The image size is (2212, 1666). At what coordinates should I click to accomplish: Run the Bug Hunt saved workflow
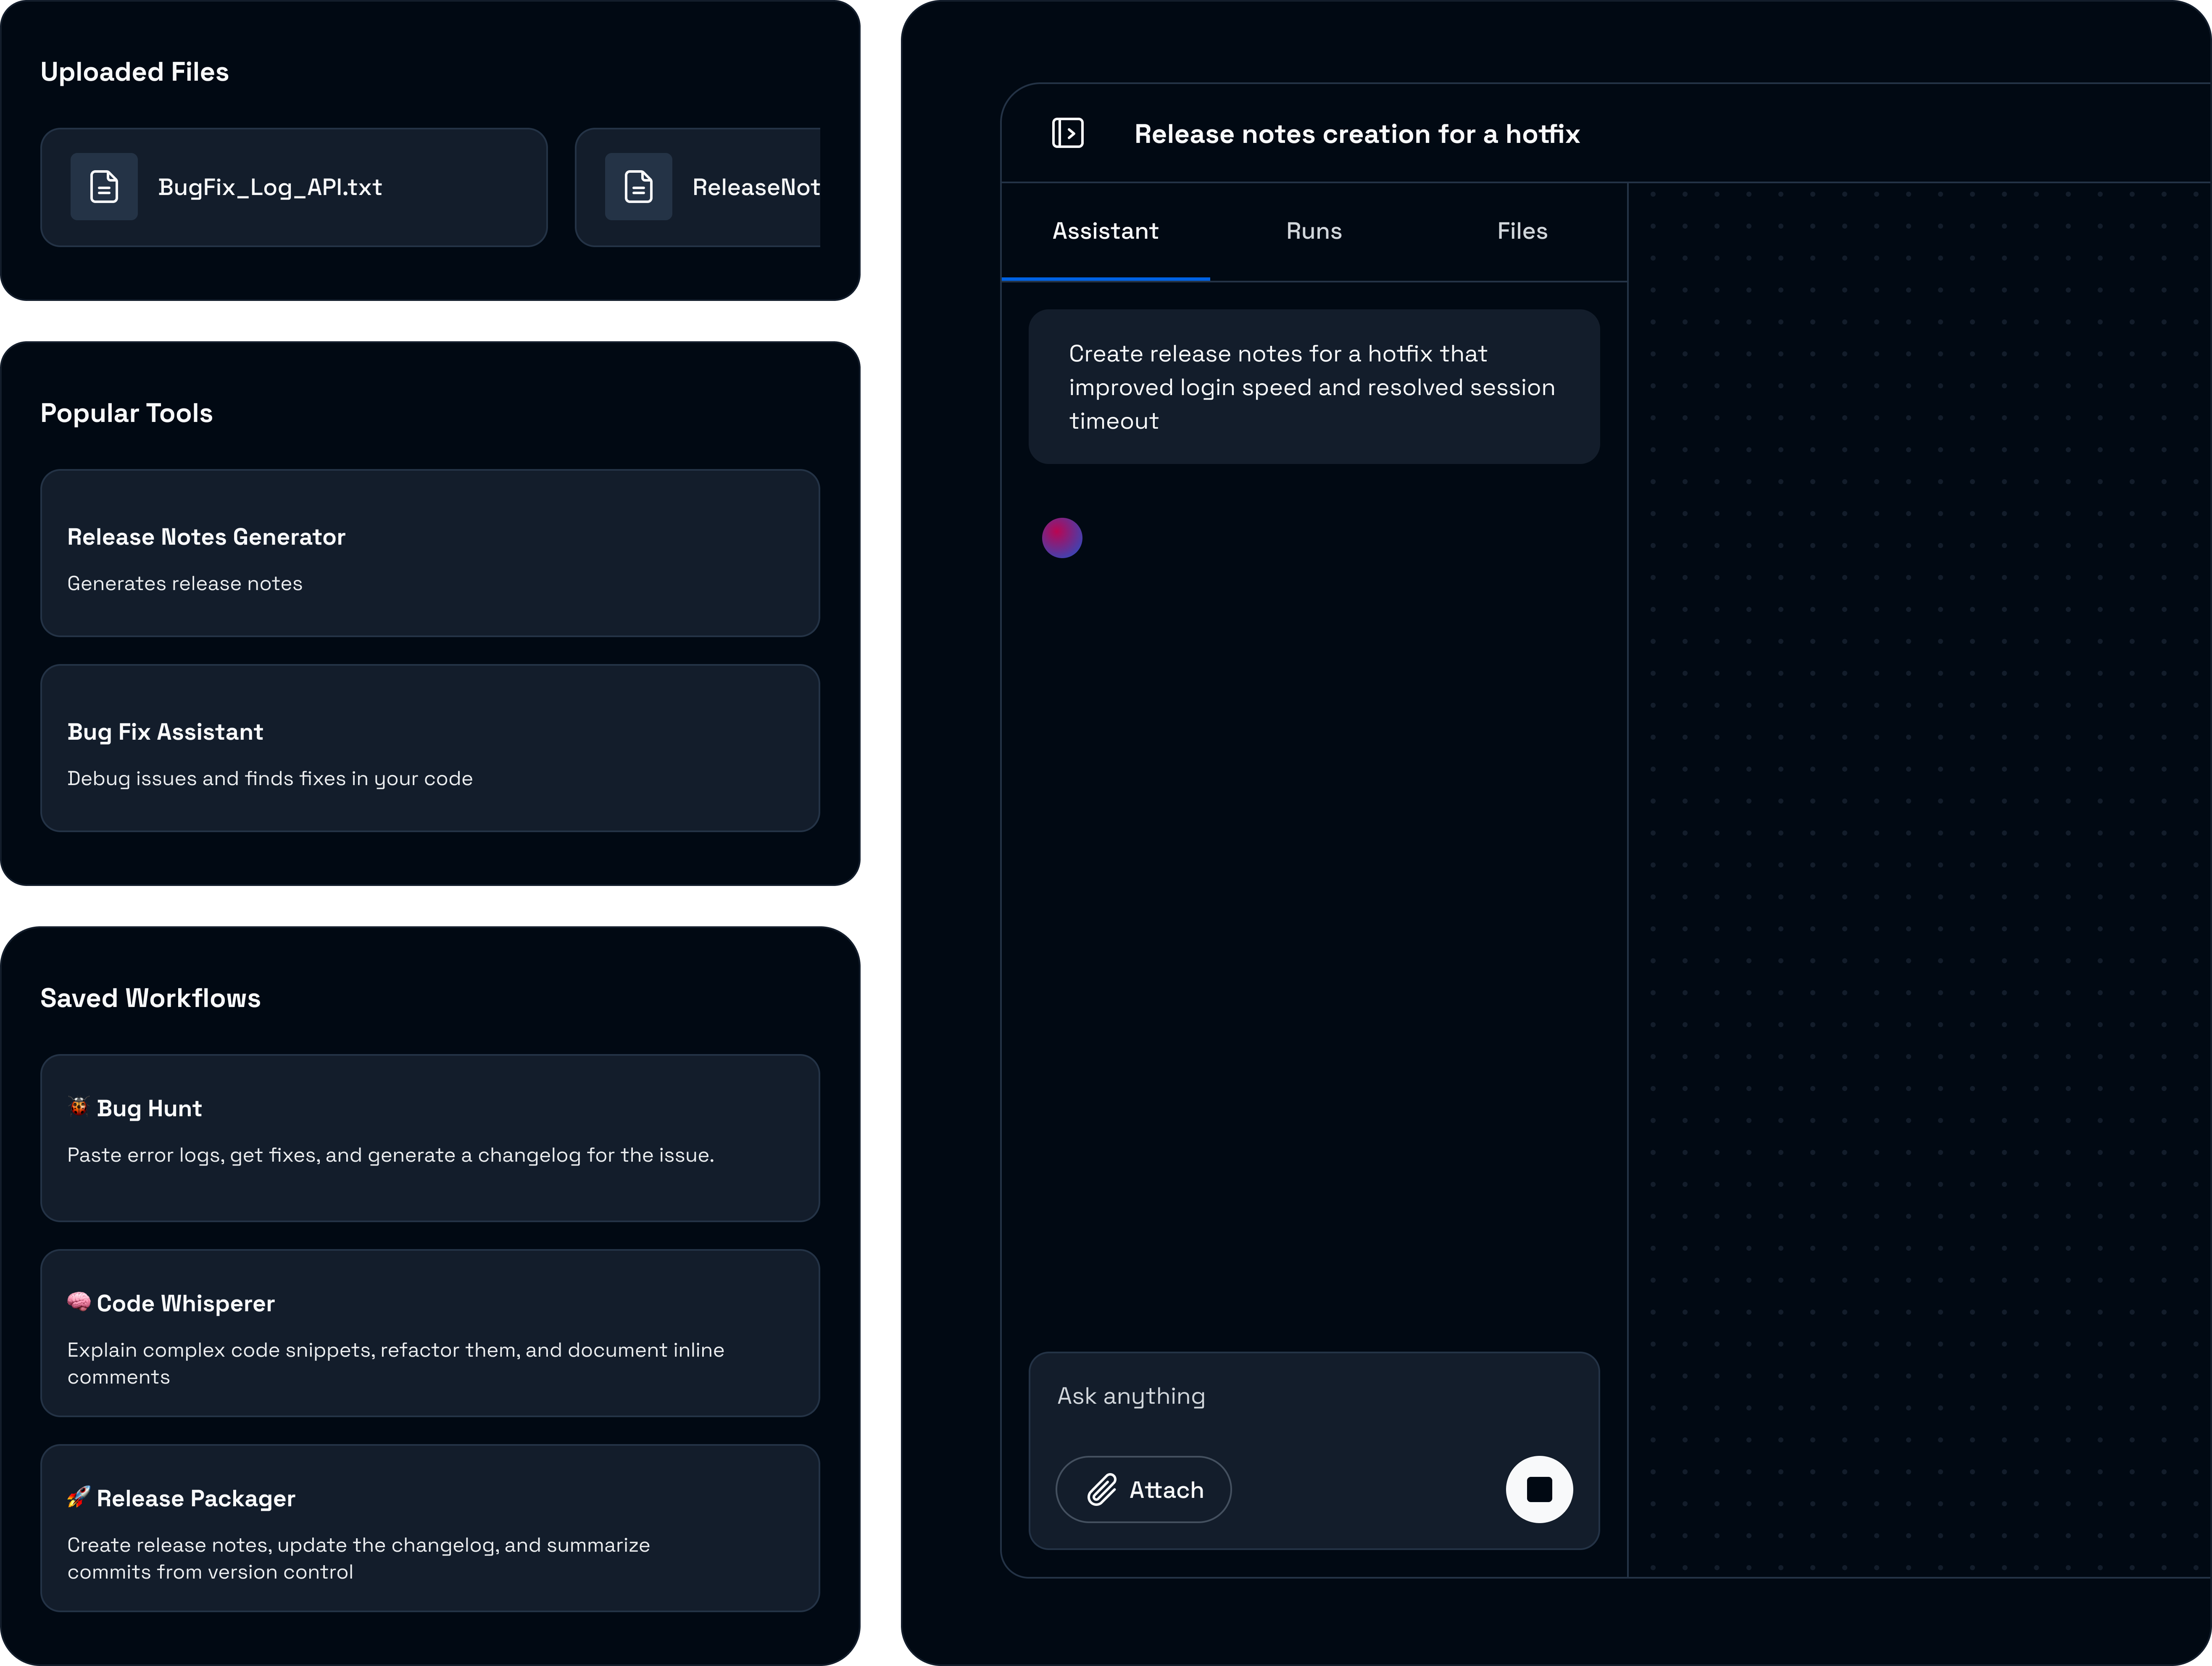tap(430, 1138)
